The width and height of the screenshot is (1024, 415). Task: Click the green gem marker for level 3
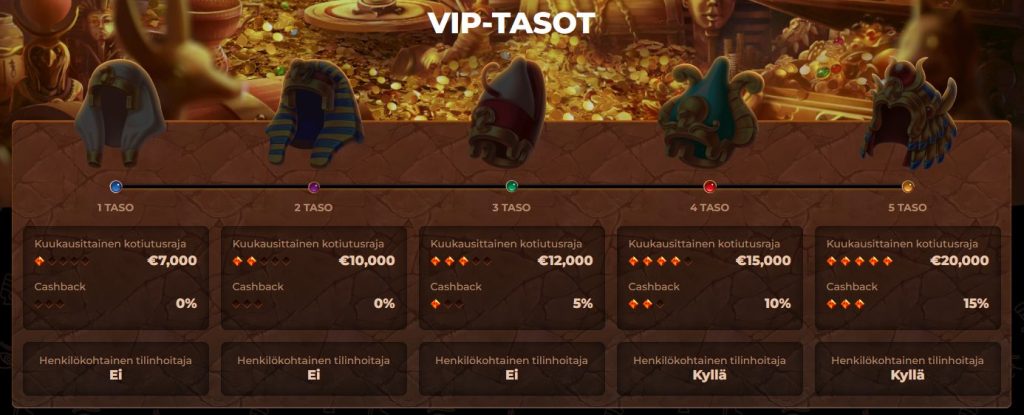[512, 187]
